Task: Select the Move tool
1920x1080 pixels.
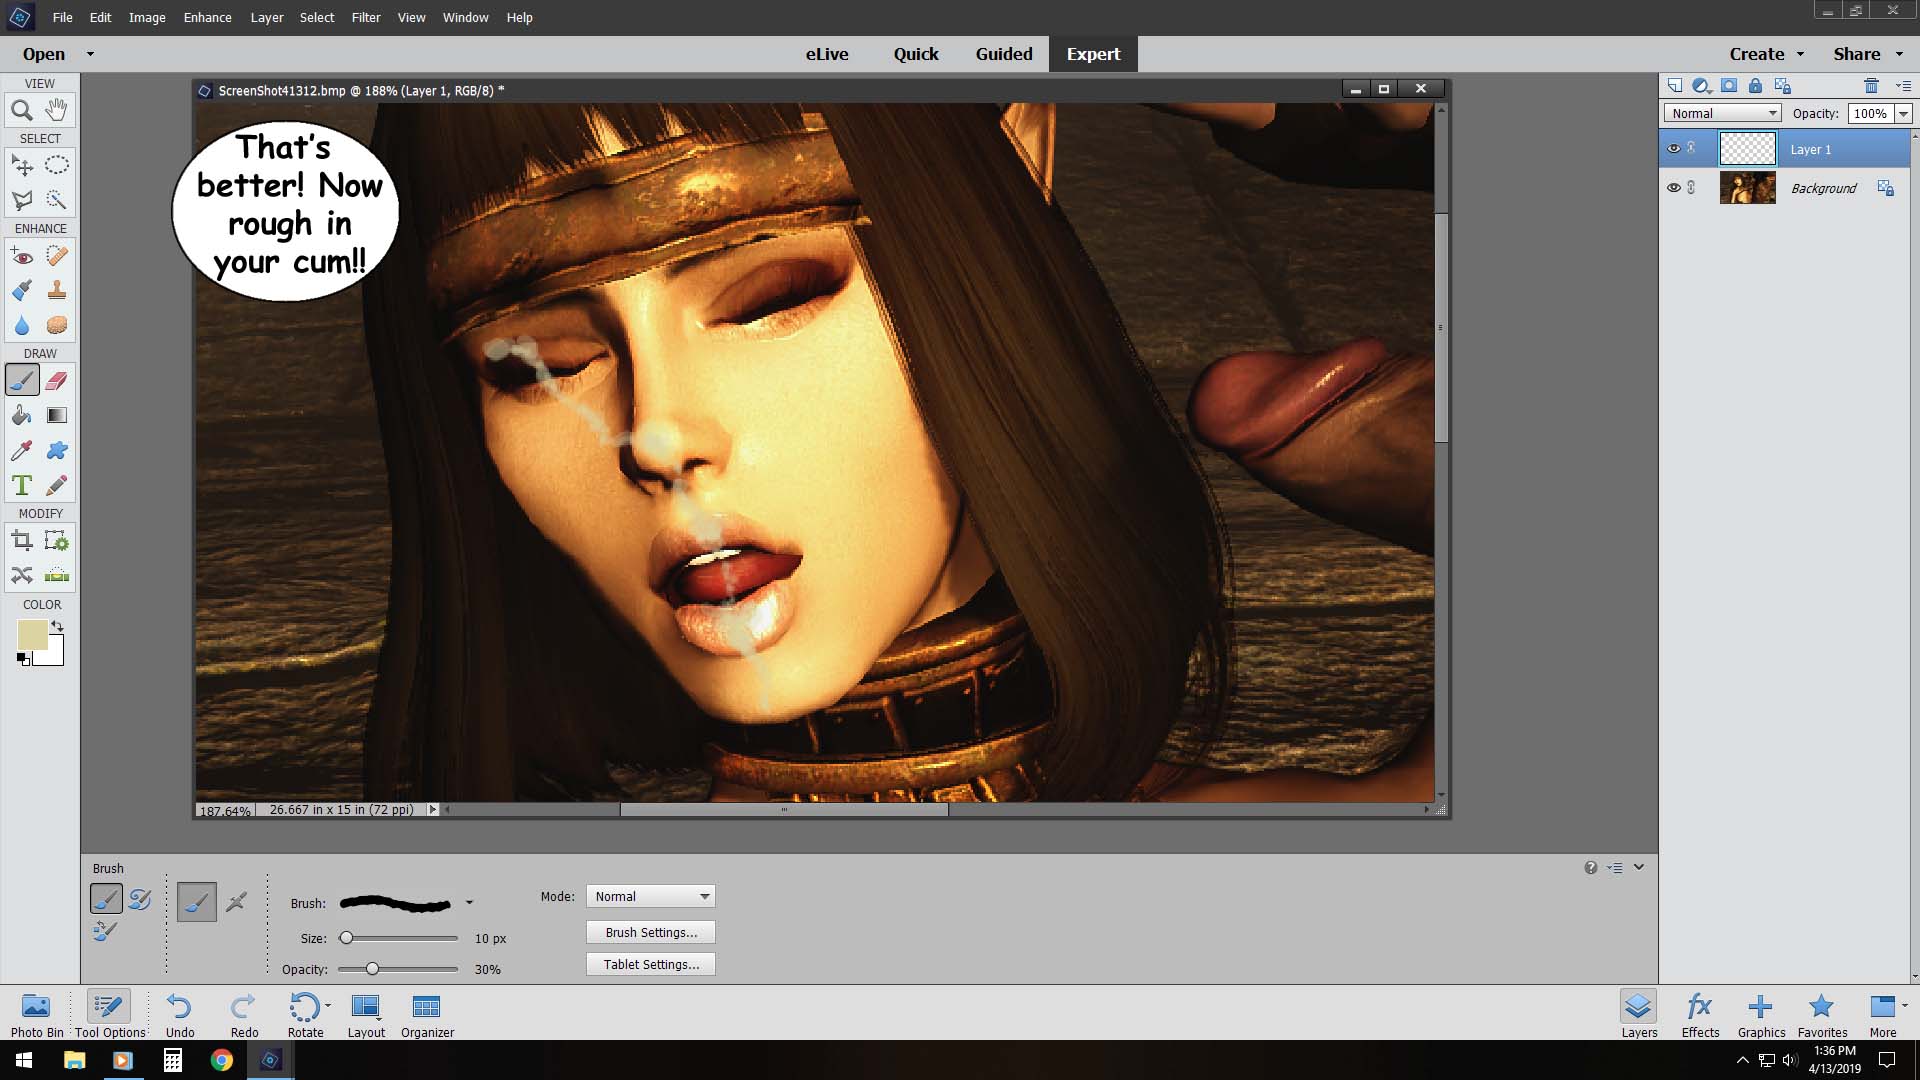Action: tap(22, 165)
